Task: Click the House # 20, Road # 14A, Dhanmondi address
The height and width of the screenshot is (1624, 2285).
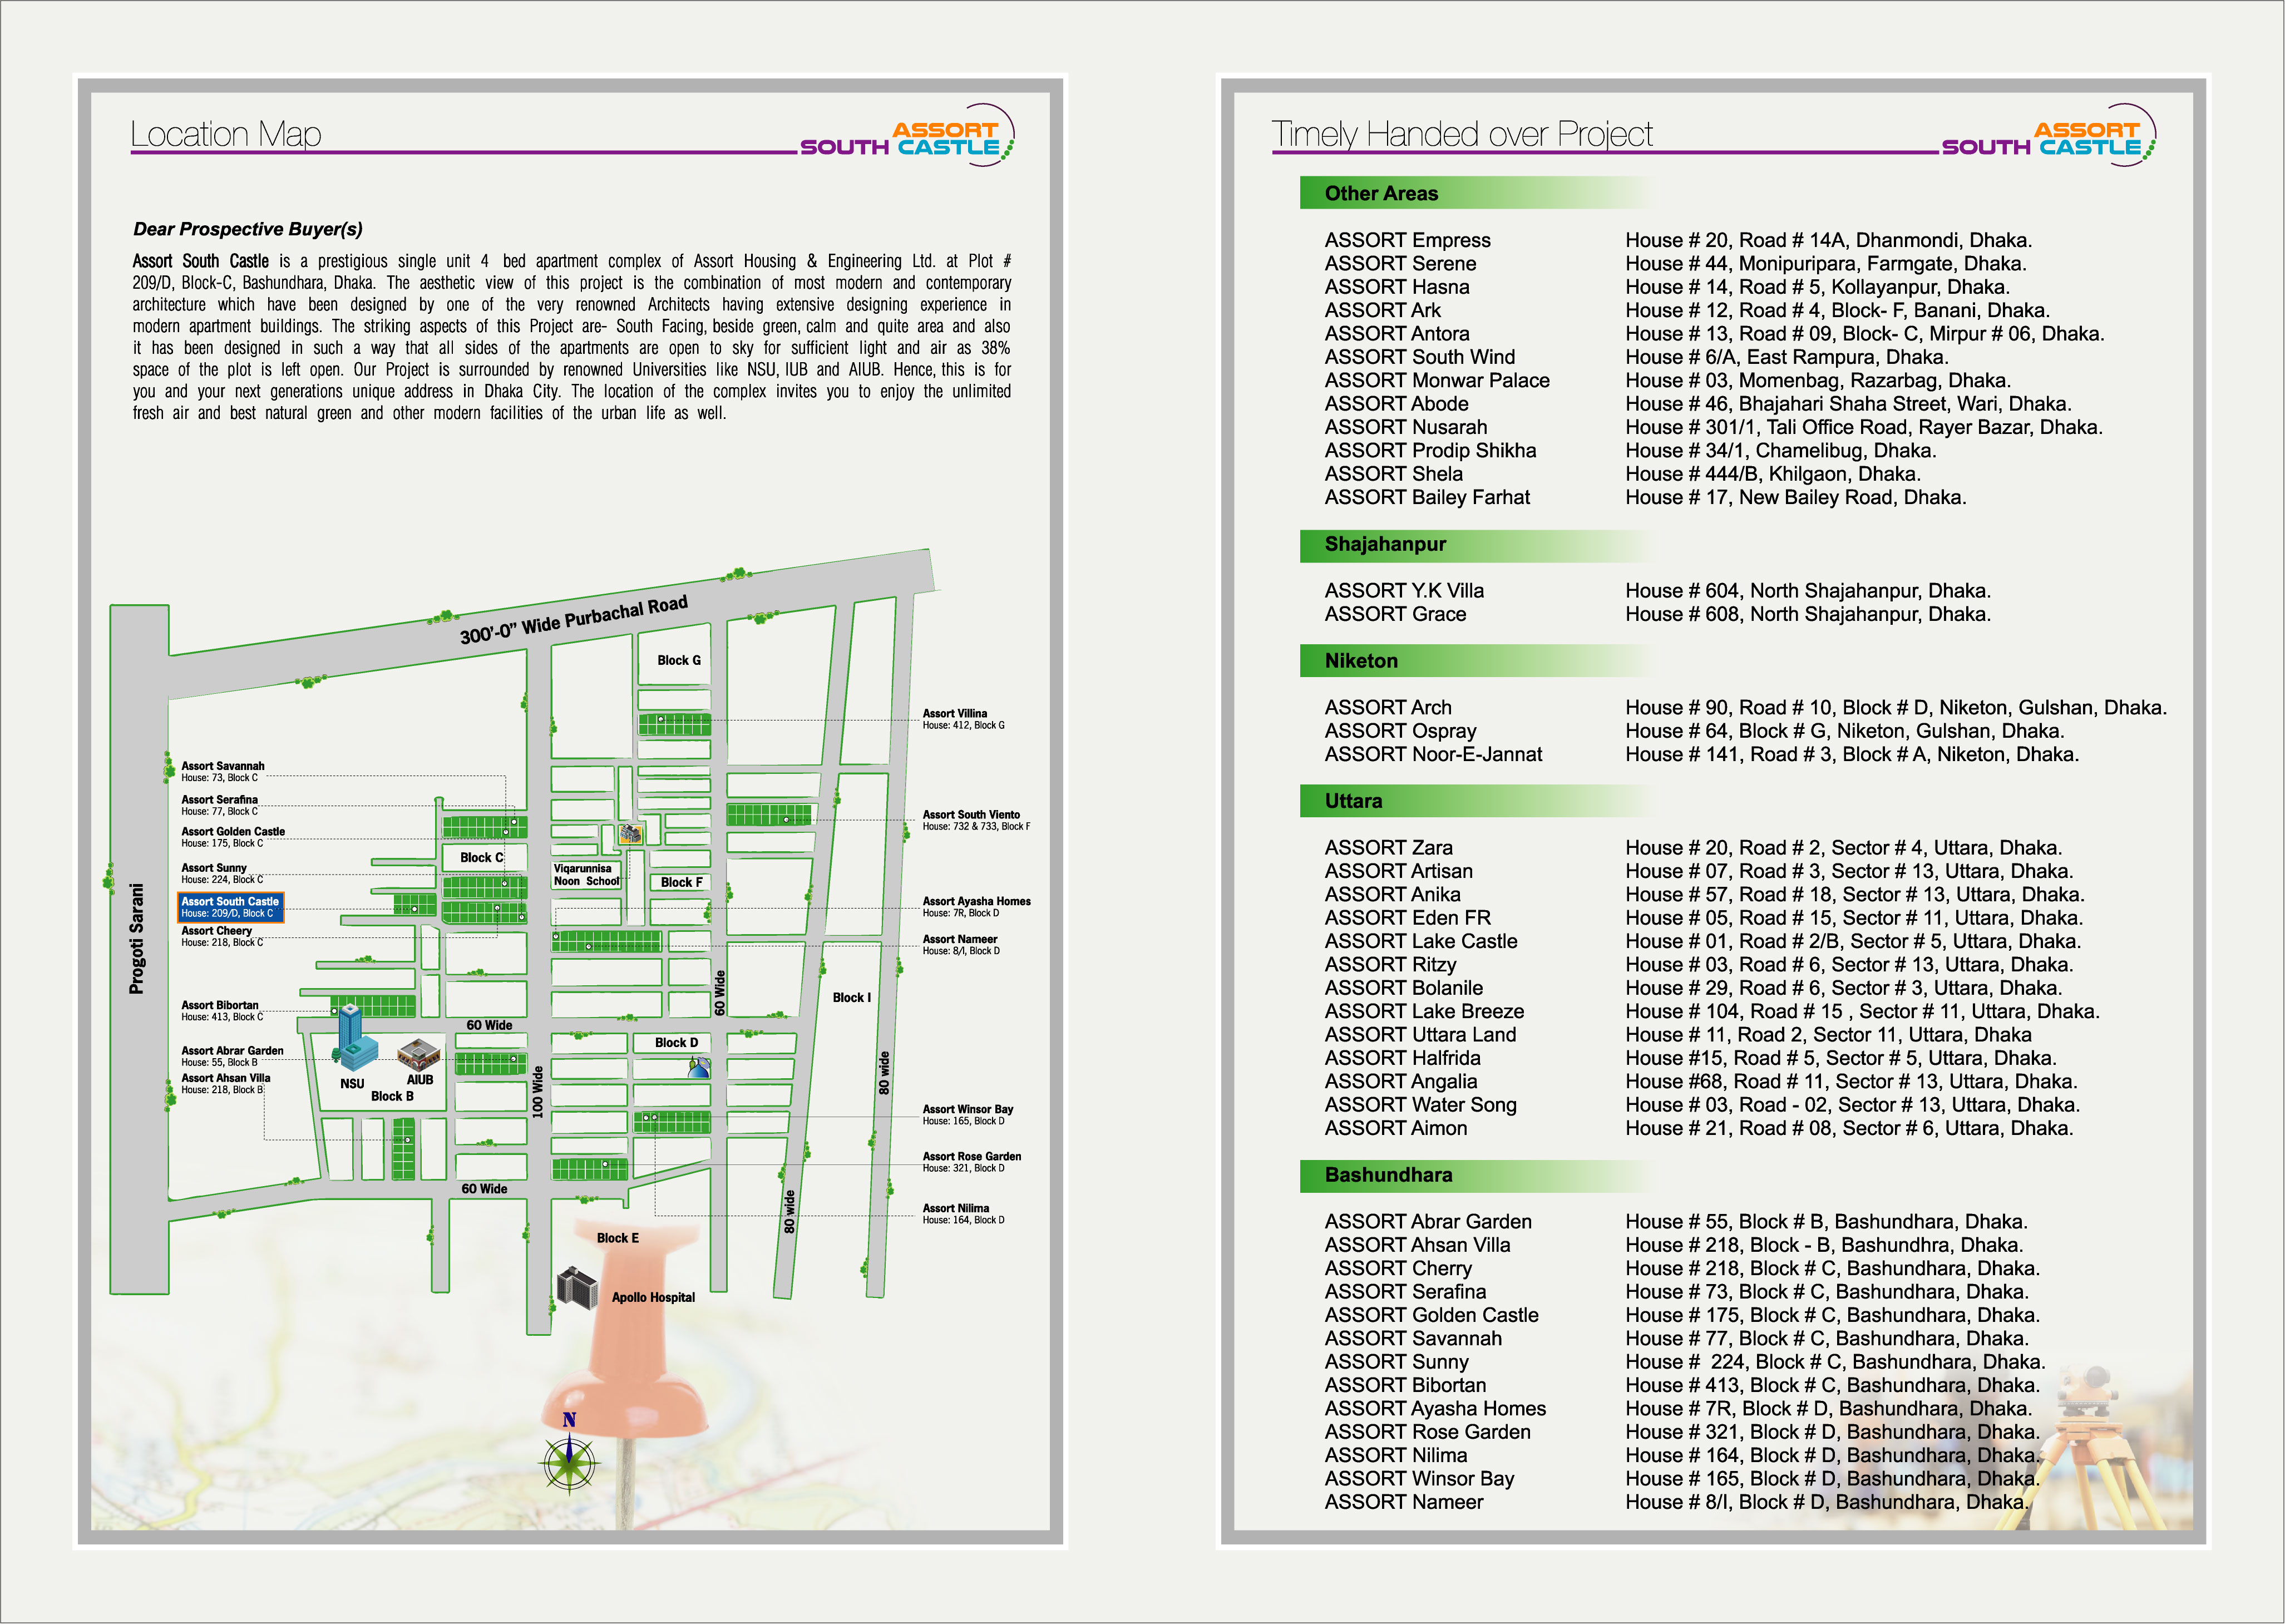Action: pos(1828,240)
